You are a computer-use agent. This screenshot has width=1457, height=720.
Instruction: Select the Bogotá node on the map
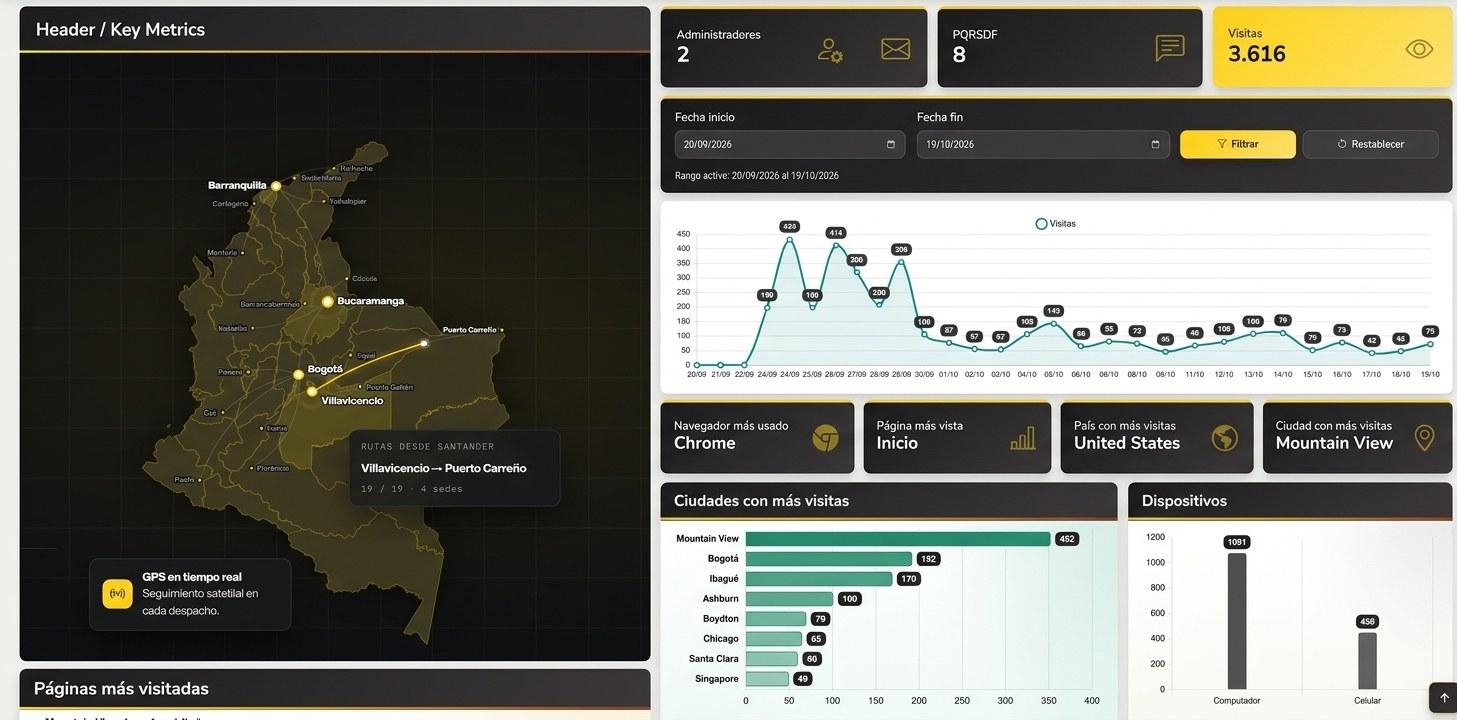pos(298,375)
